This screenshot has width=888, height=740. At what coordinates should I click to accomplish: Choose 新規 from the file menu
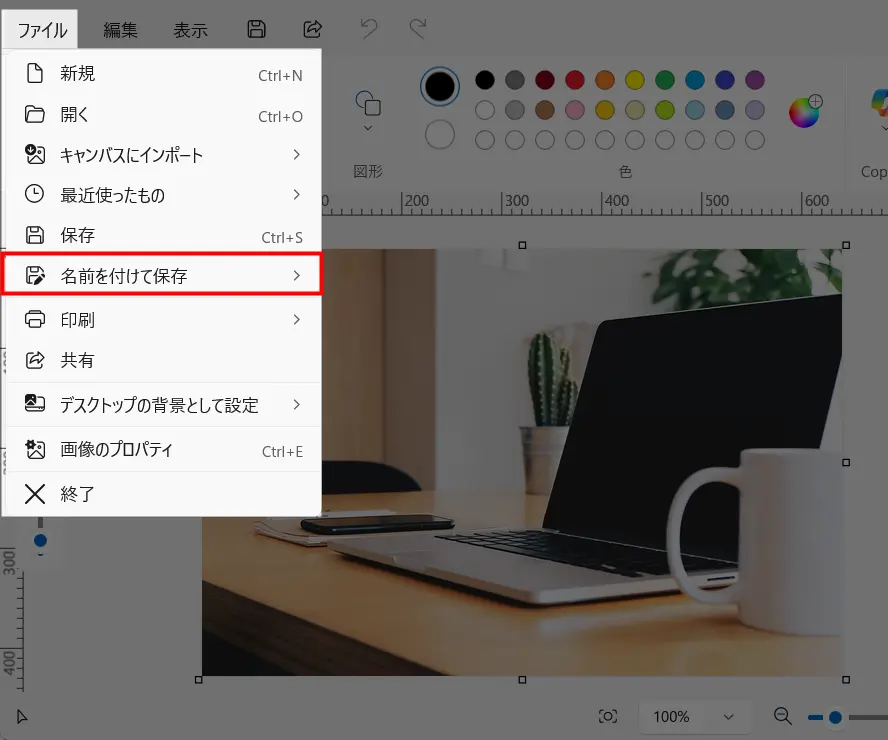(x=162, y=74)
